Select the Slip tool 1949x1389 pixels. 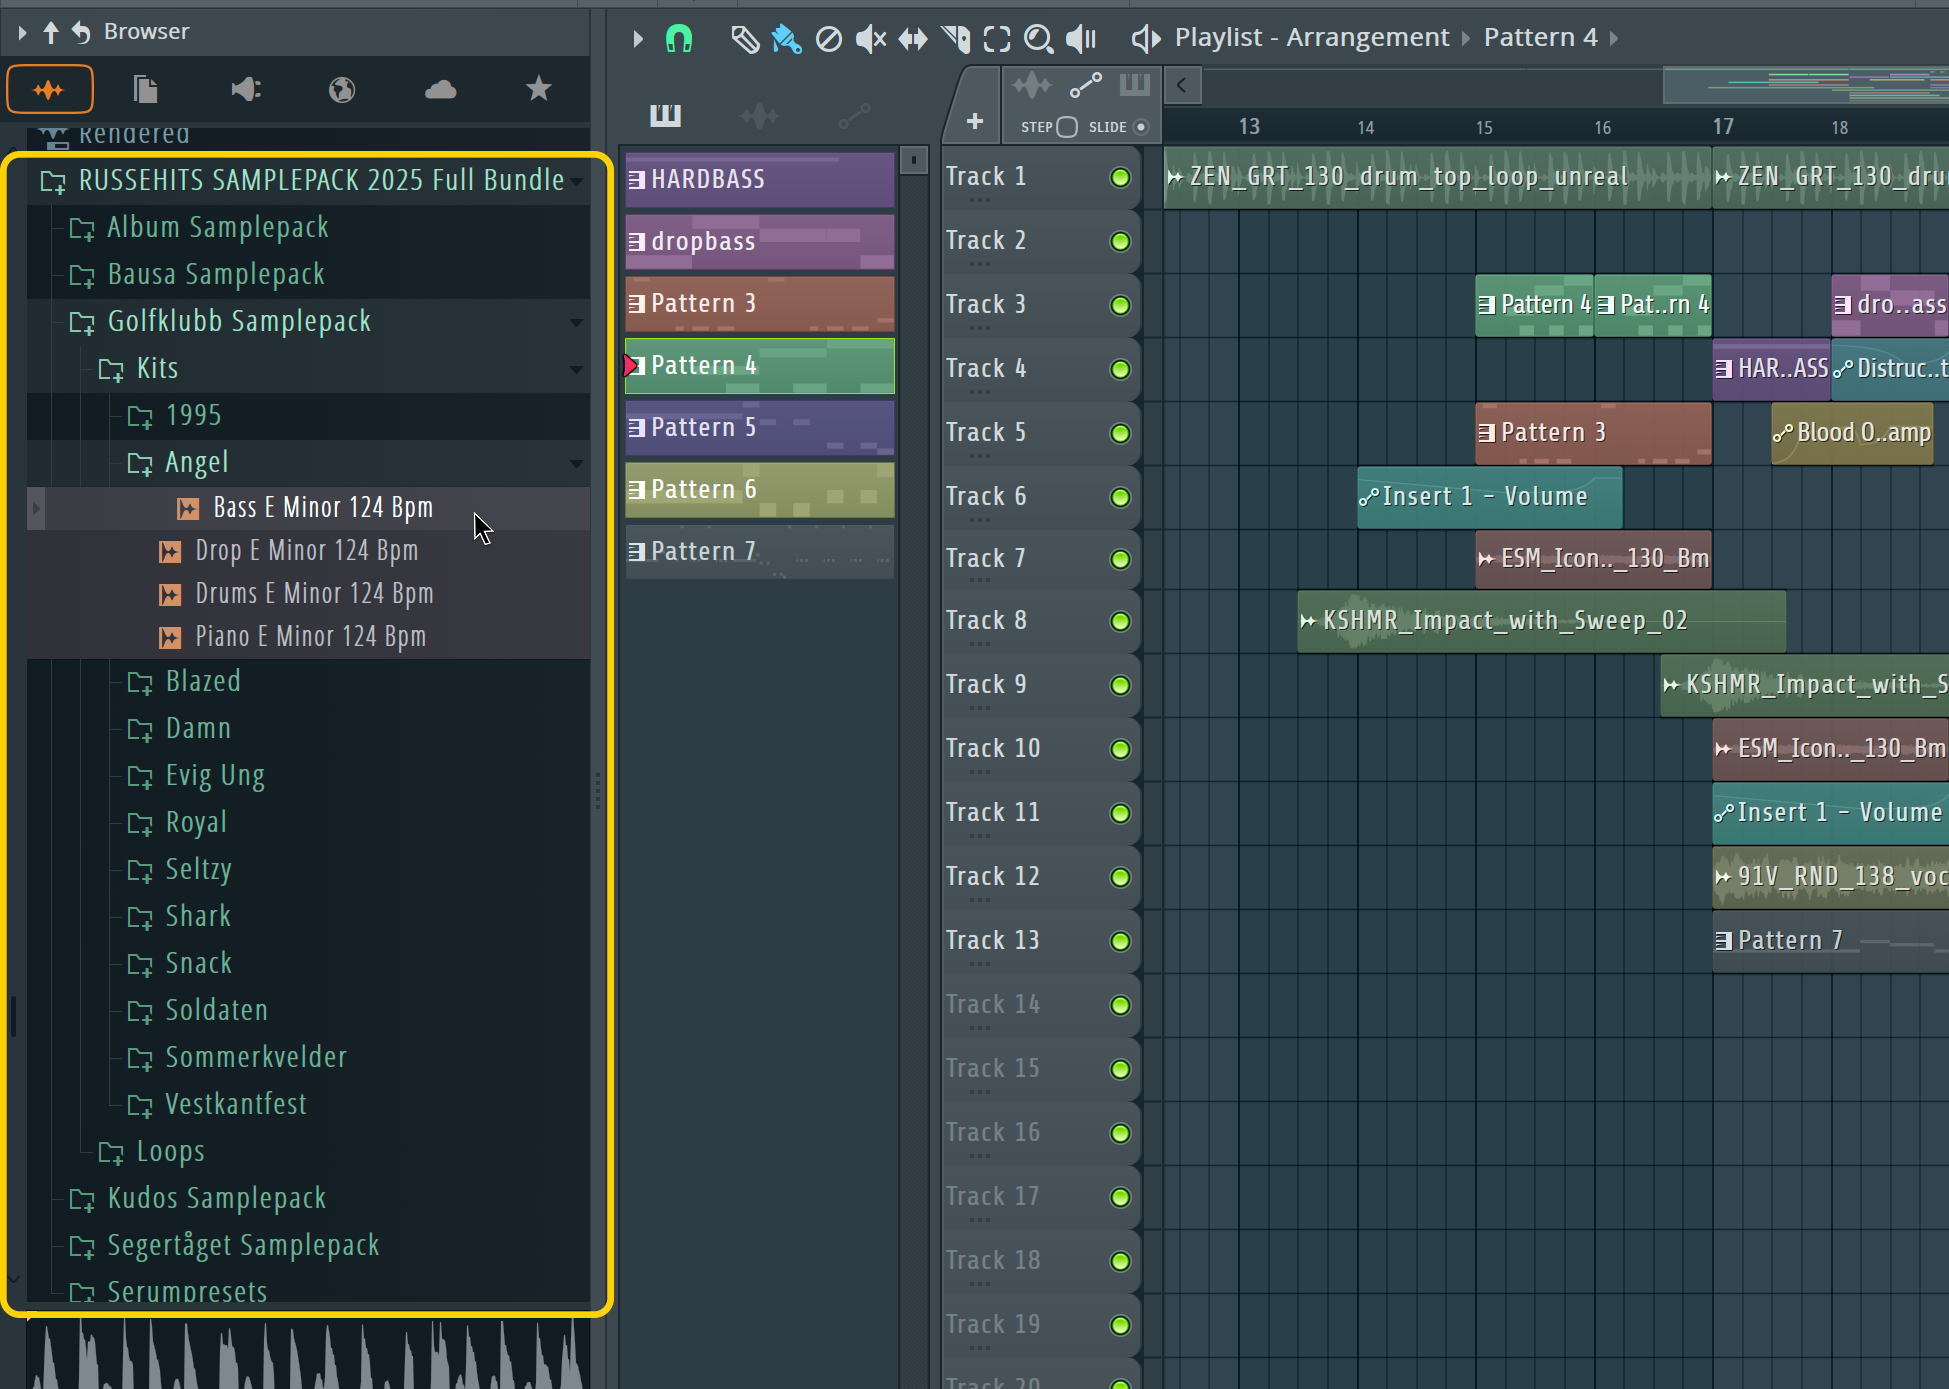(x=912, y=39)
